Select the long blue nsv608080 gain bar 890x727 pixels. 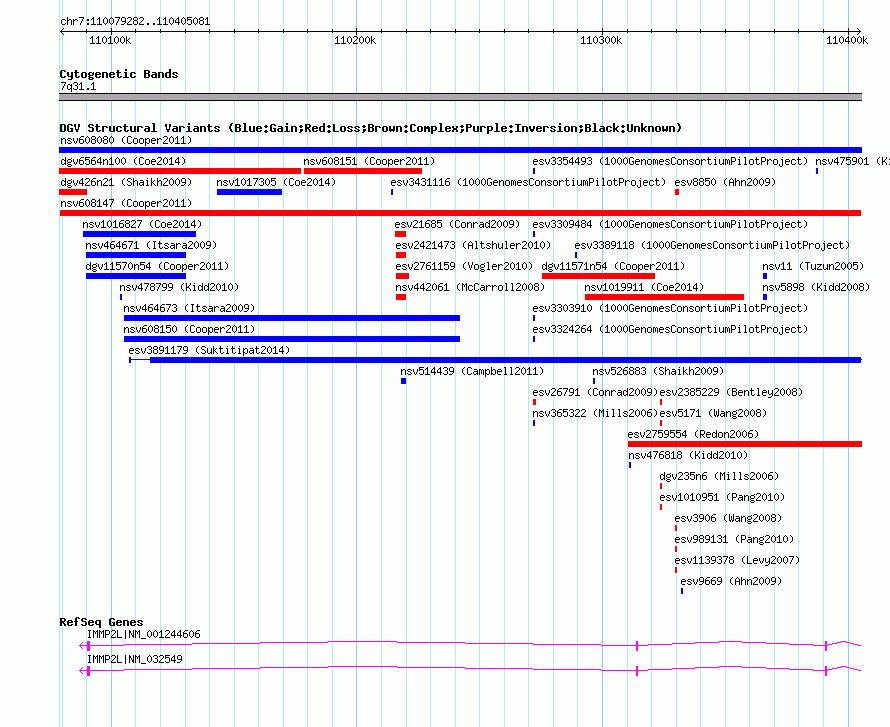pos(460,150)
